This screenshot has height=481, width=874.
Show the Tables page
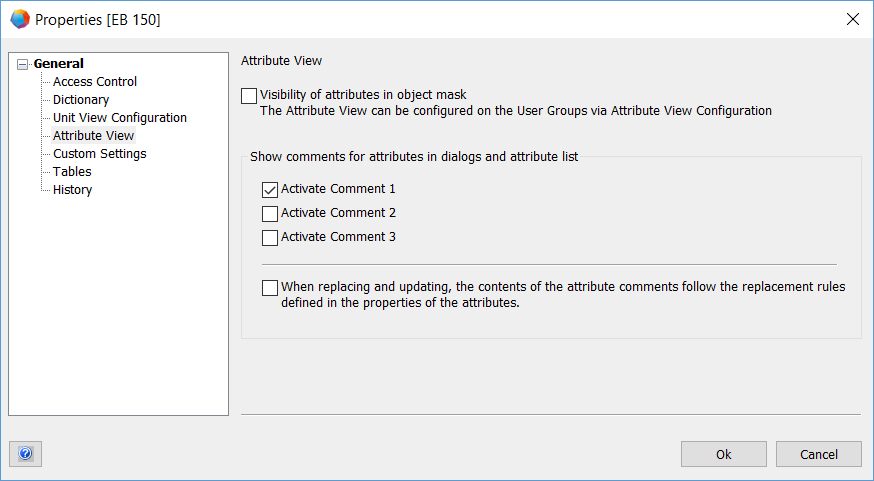coord(72,172)
